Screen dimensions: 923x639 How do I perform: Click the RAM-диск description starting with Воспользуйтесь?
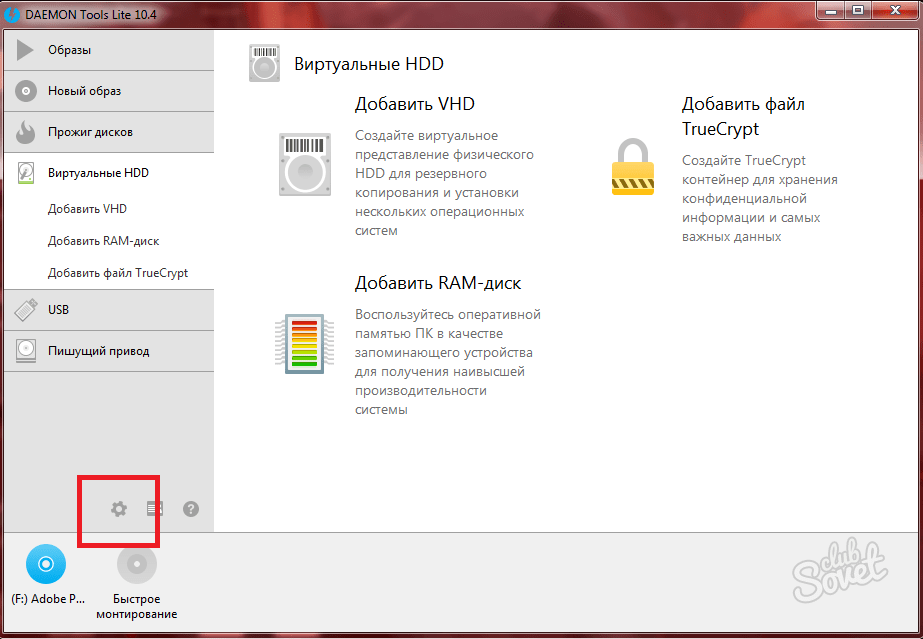click(x=448, y=362)
